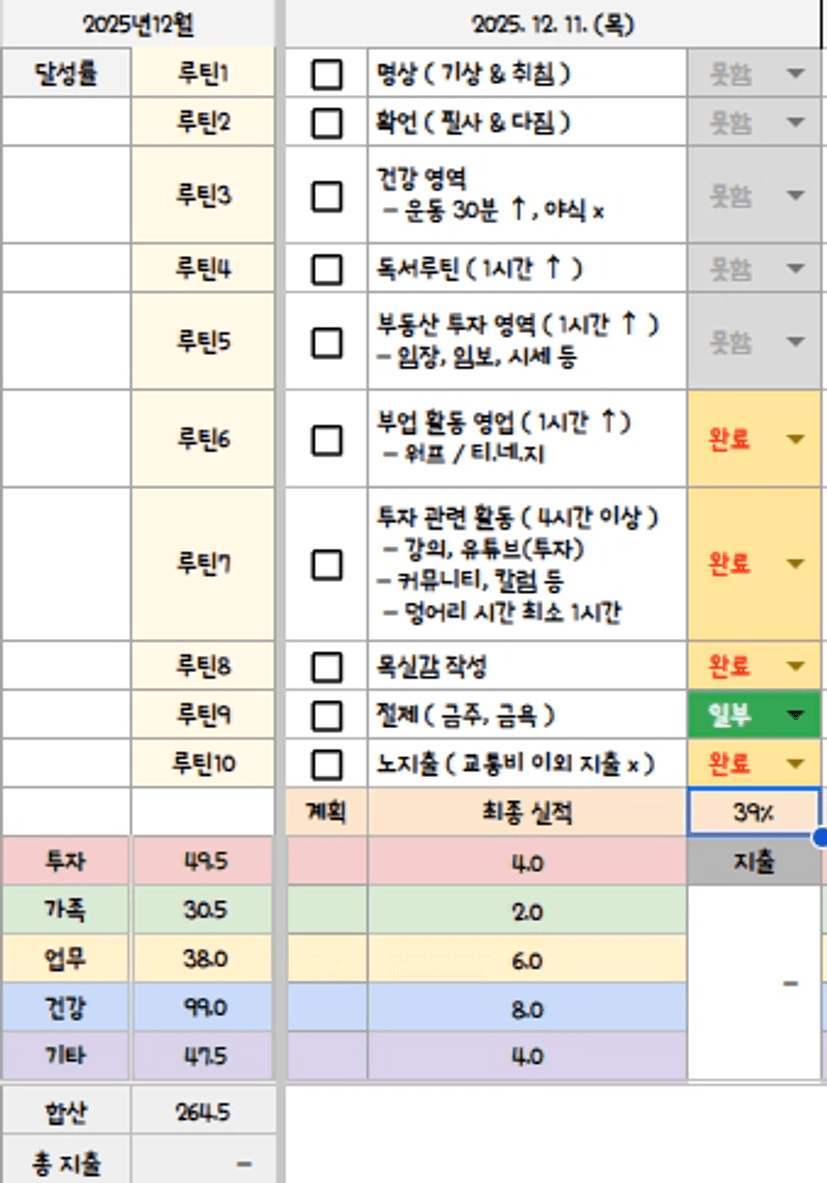The image size is (827, 1183).
Task: Check the 독서루틴 checkbox
Action: pos(327,269)
